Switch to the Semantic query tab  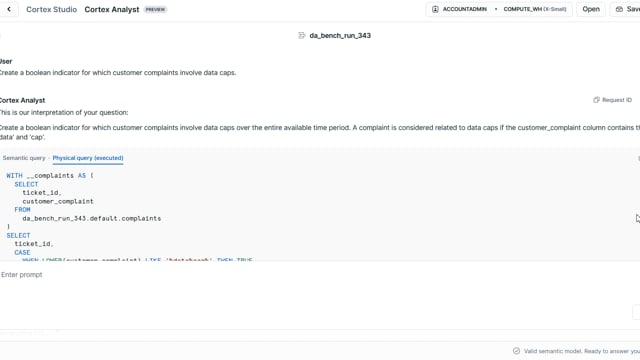(24, 158)
